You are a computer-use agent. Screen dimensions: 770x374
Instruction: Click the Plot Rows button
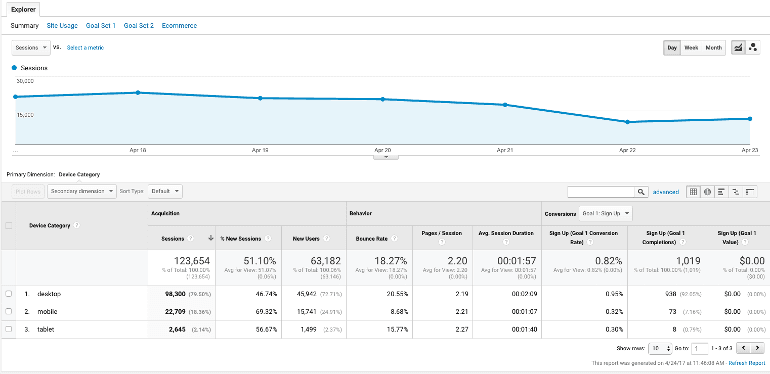(28, 191)
